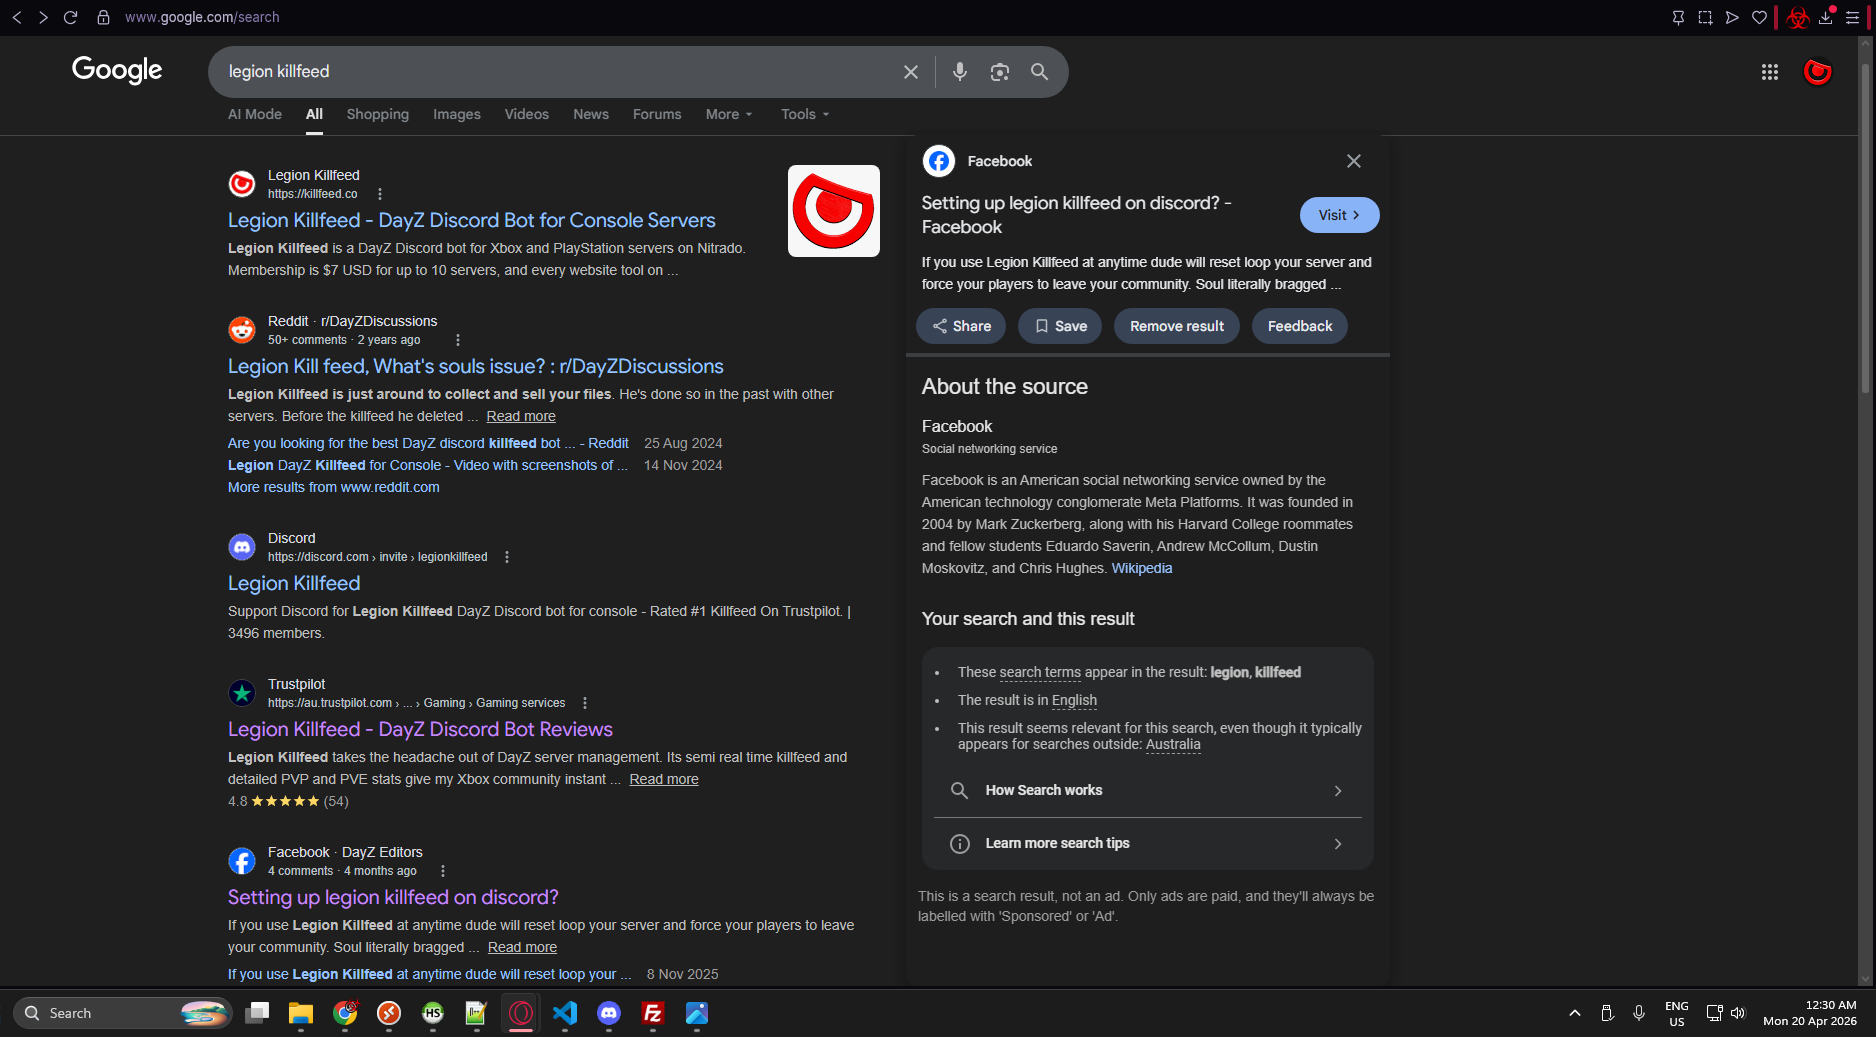Share the Facebook result
This screenshot has width=1876, height=1037.
pyautogui.click(x=961, y=326)
